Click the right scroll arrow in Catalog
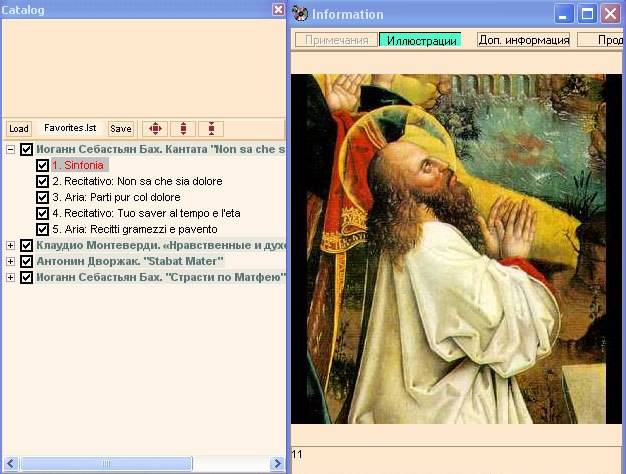This screenshot has width=626, height=474. click(x=277, y=464)
